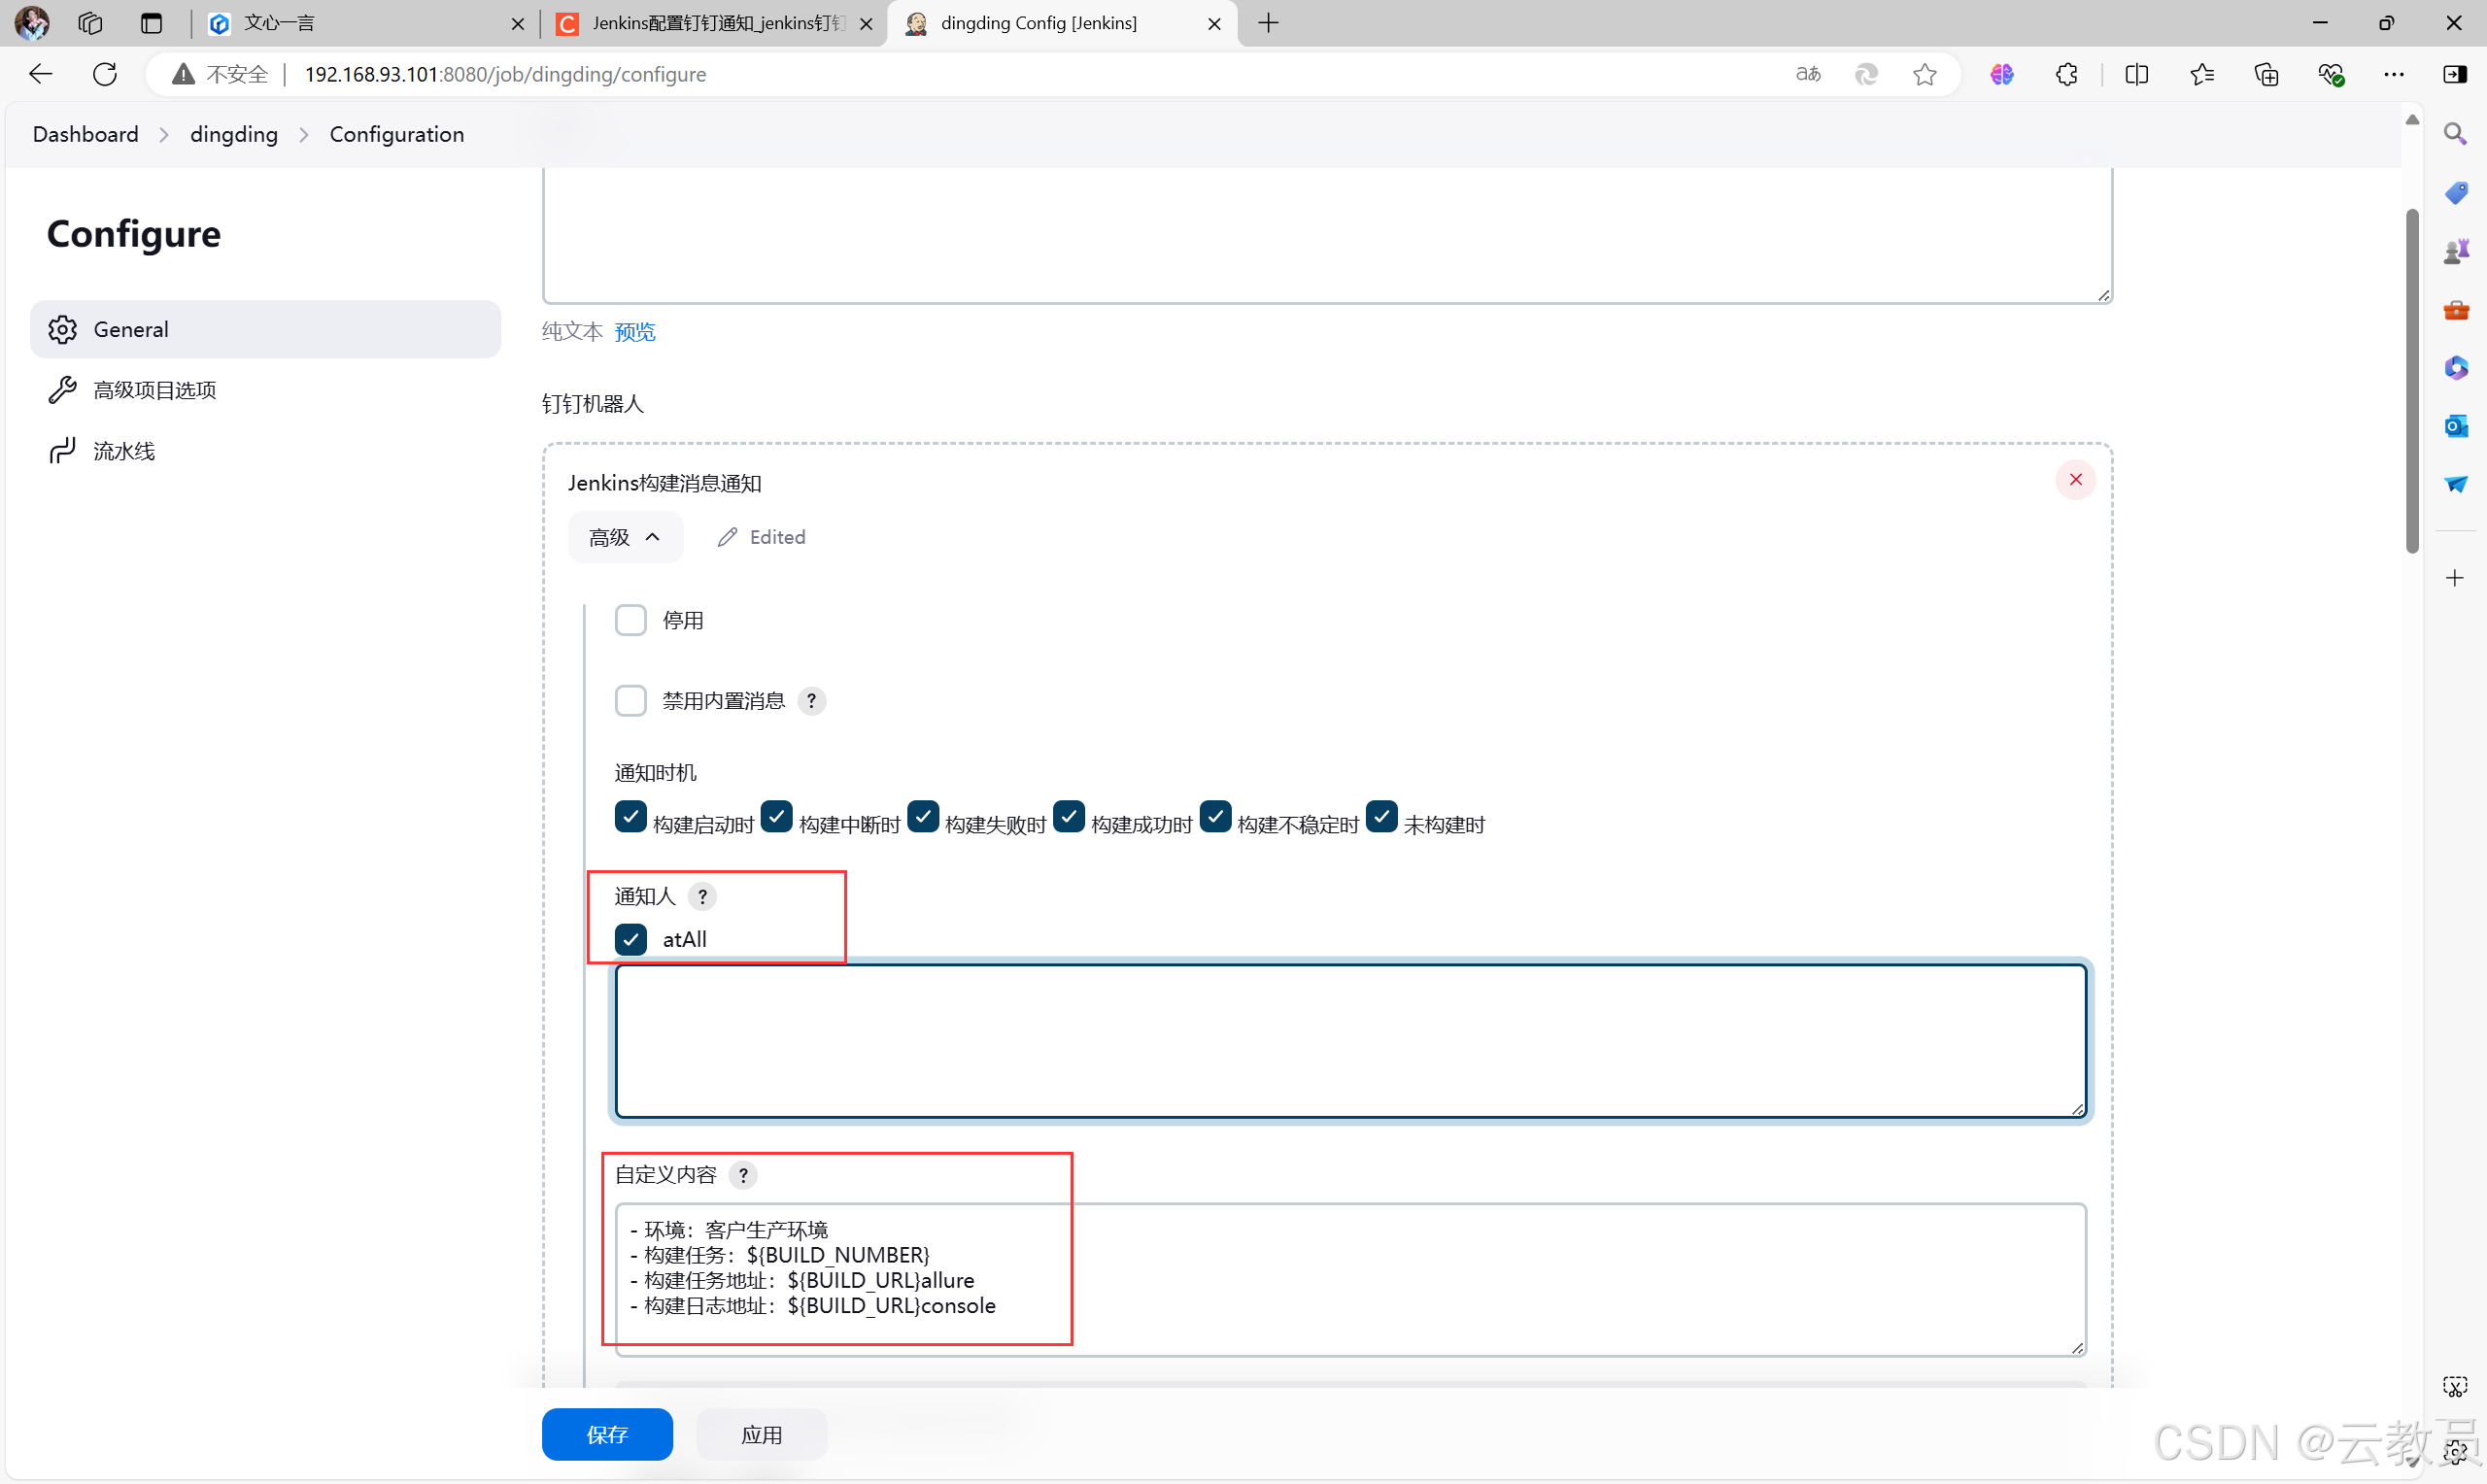The image size is (2487, 1484).
Task: Expand the 高级 advanced section dropdown
Action: point(622,535)
